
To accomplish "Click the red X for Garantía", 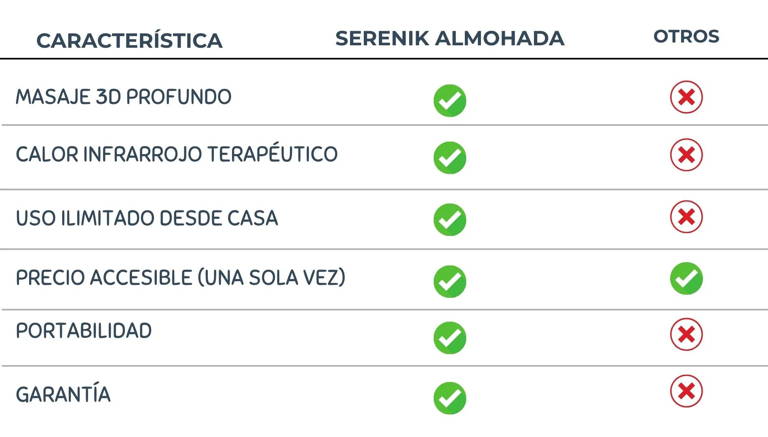I will [x=686, y=391].
